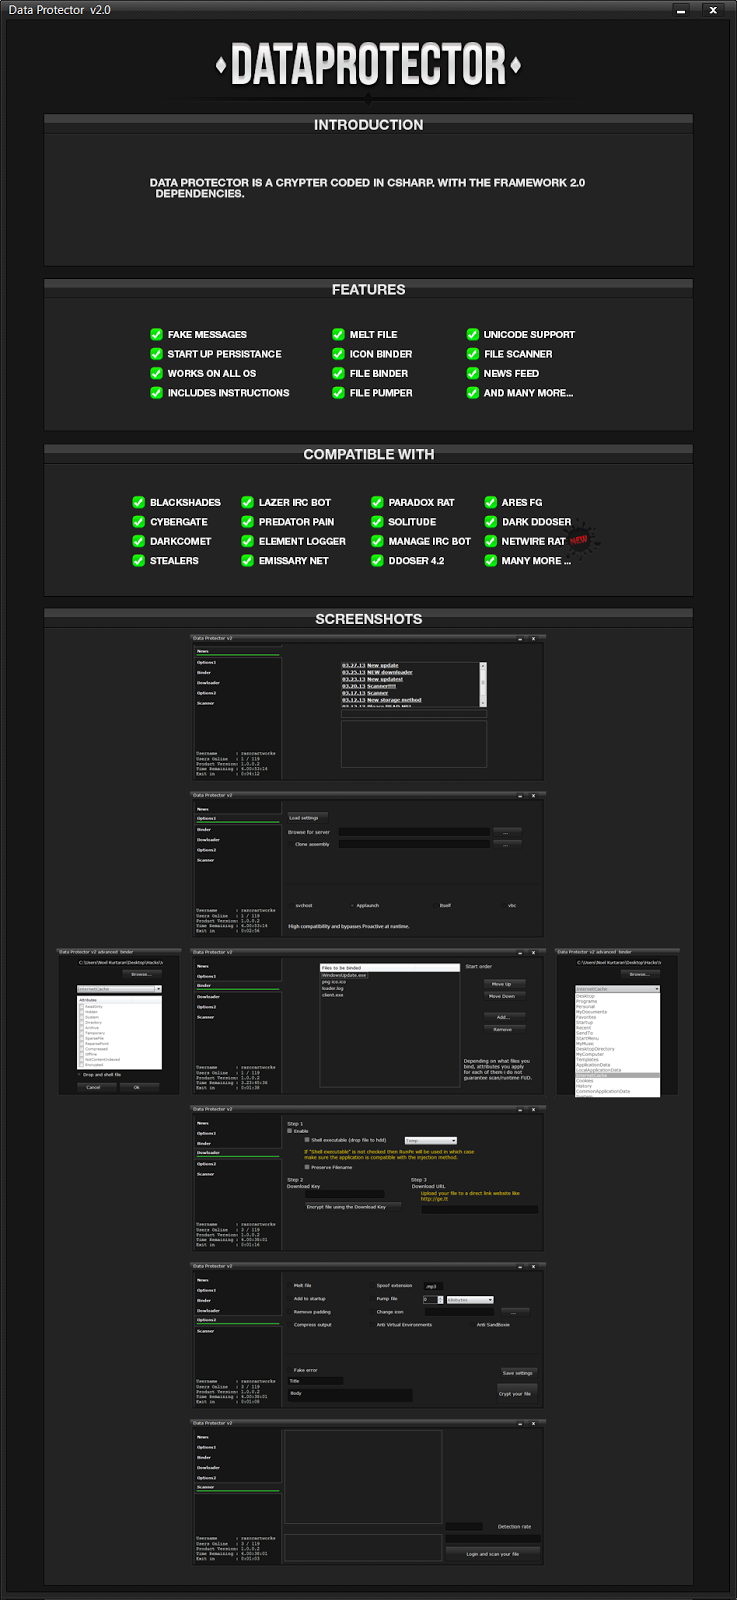Click the green check beside DARKCOMET
Viewport: 737px width, 1600px height.
[139, 541]
